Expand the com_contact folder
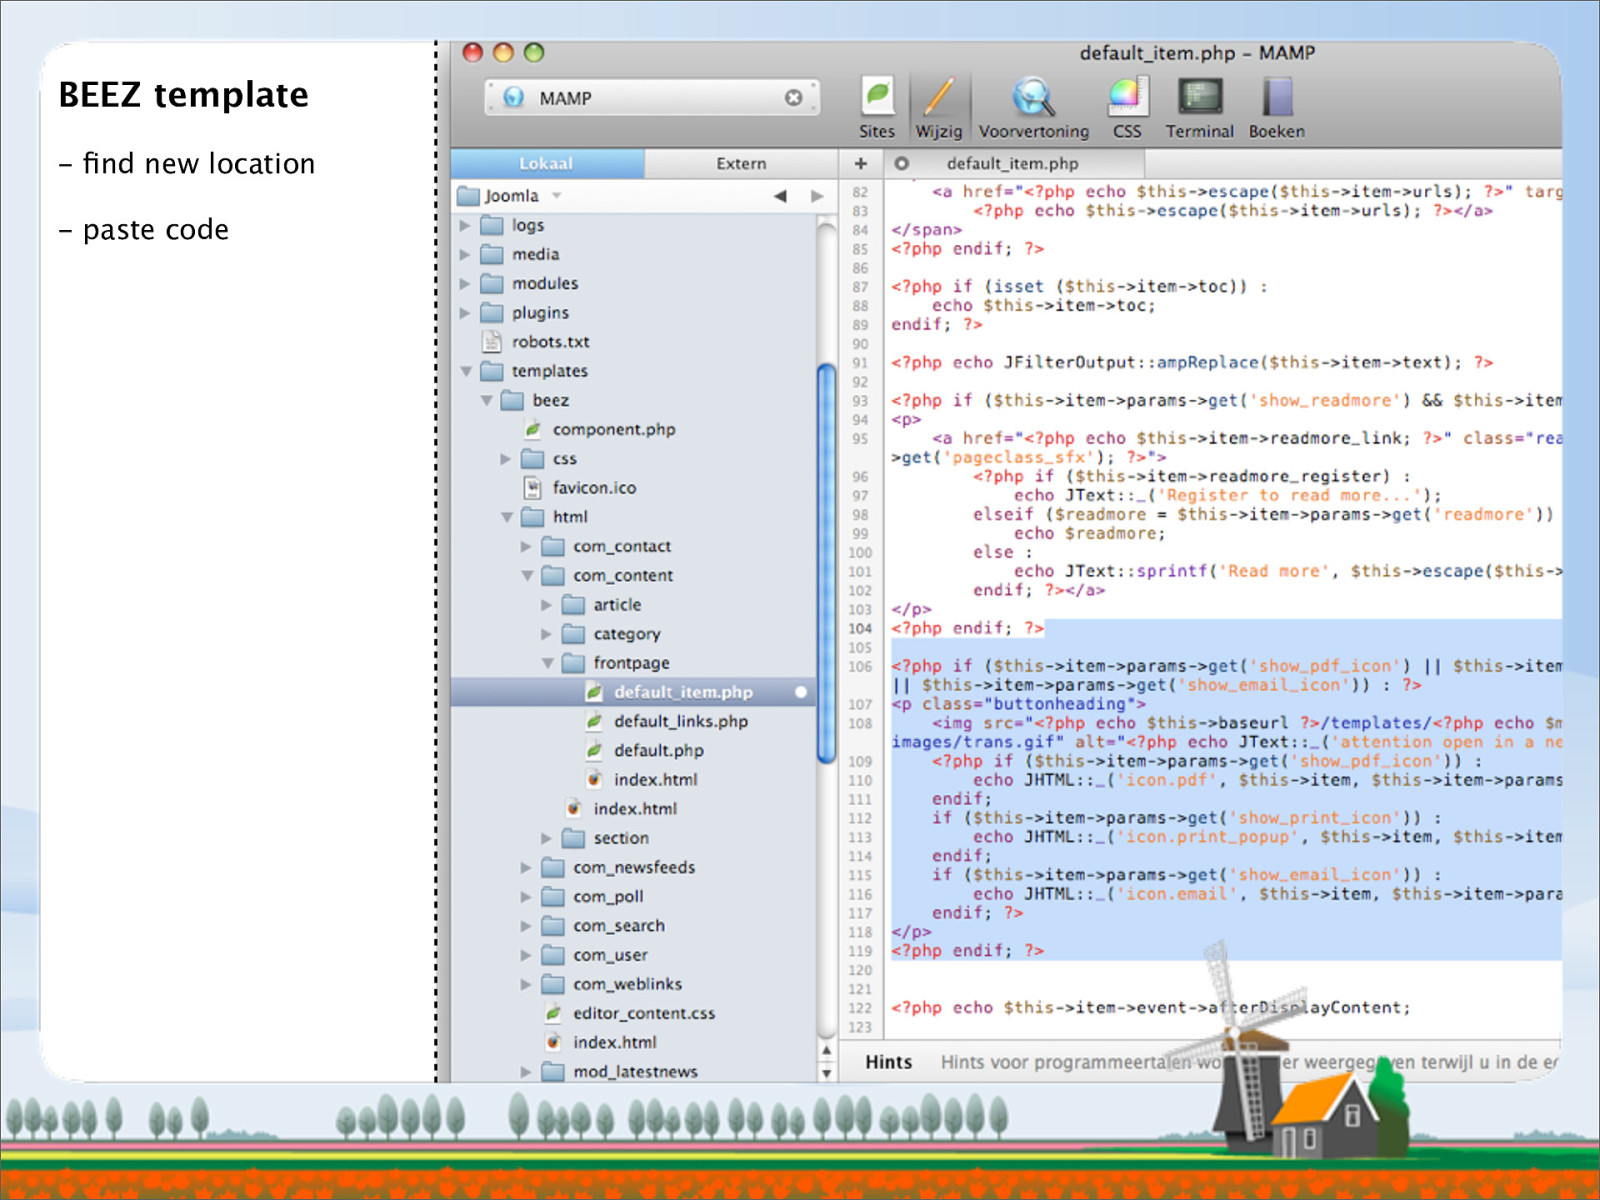The width and height of the screenshot is (1600, 1200). point(526,547)
